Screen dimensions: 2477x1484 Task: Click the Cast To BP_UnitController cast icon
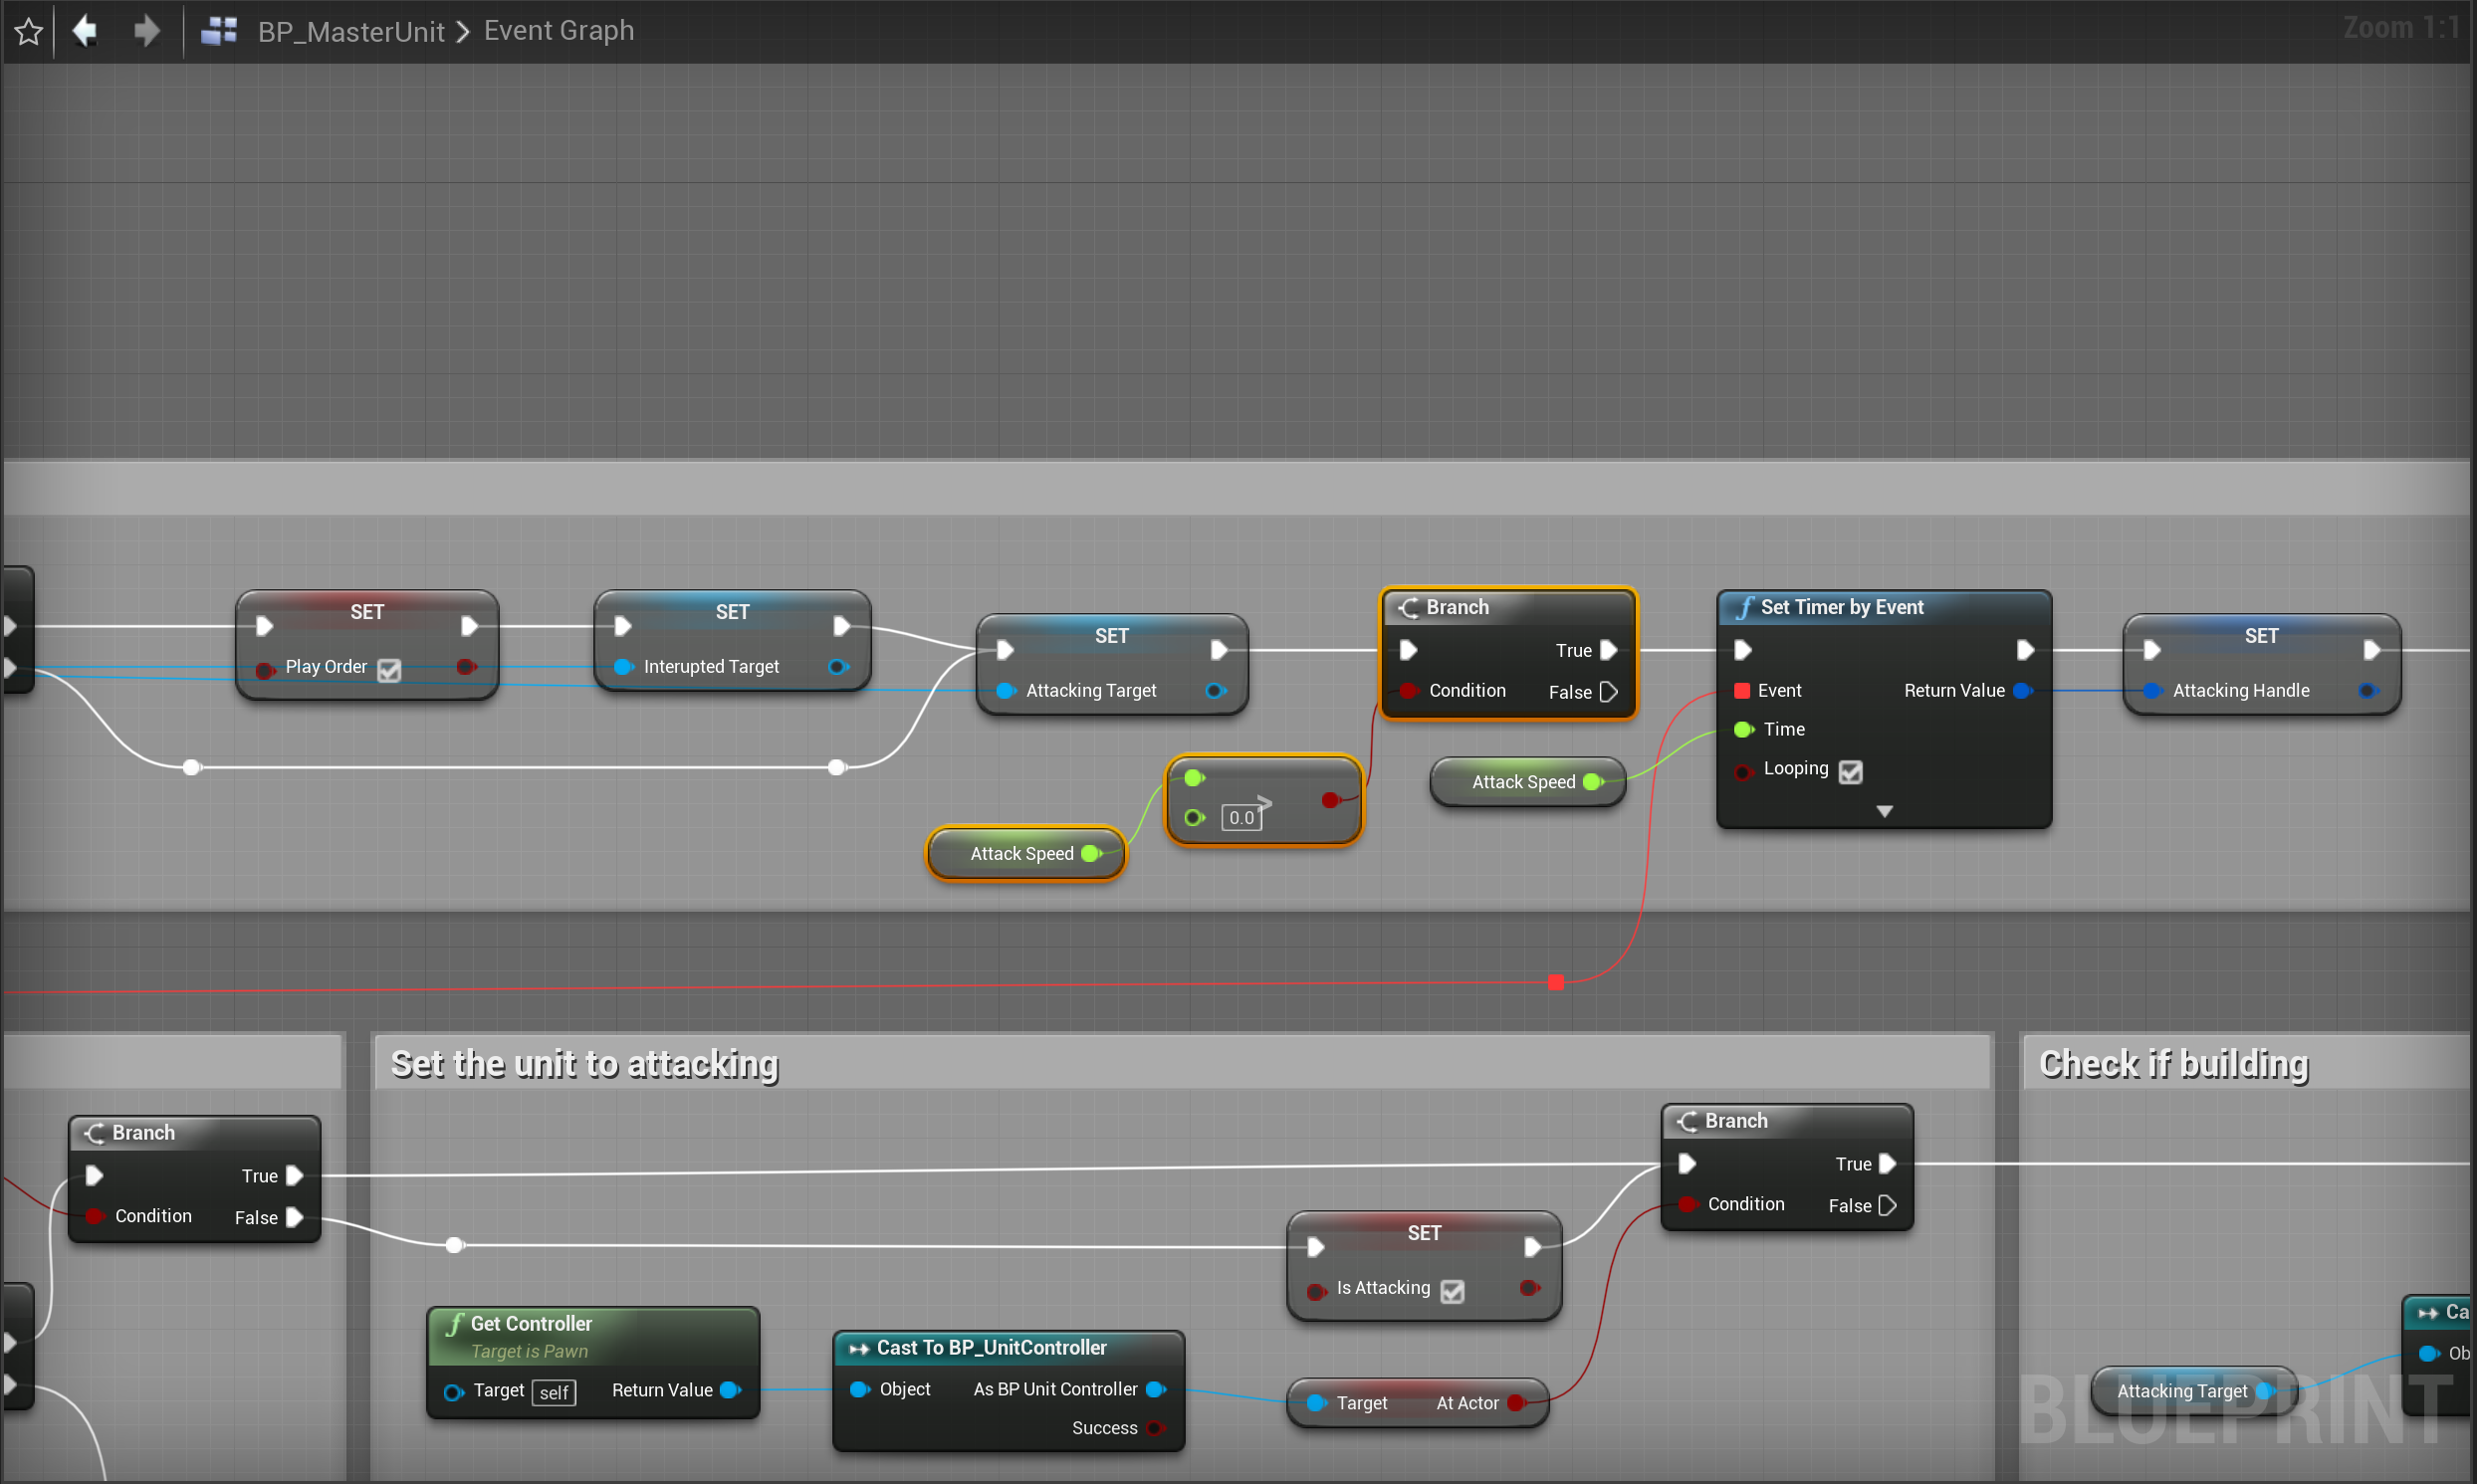click(858, 1349)
